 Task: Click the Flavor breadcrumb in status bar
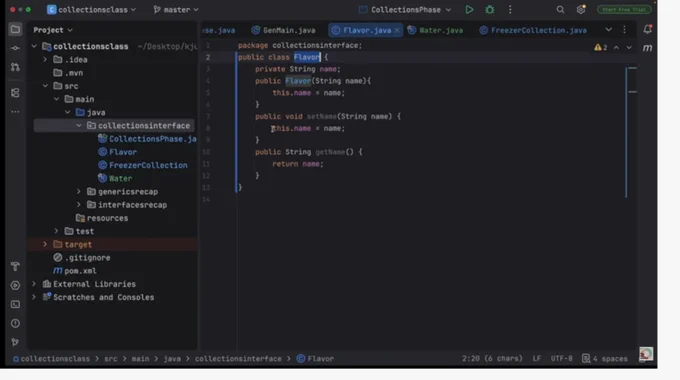click(x=315, y=359)
